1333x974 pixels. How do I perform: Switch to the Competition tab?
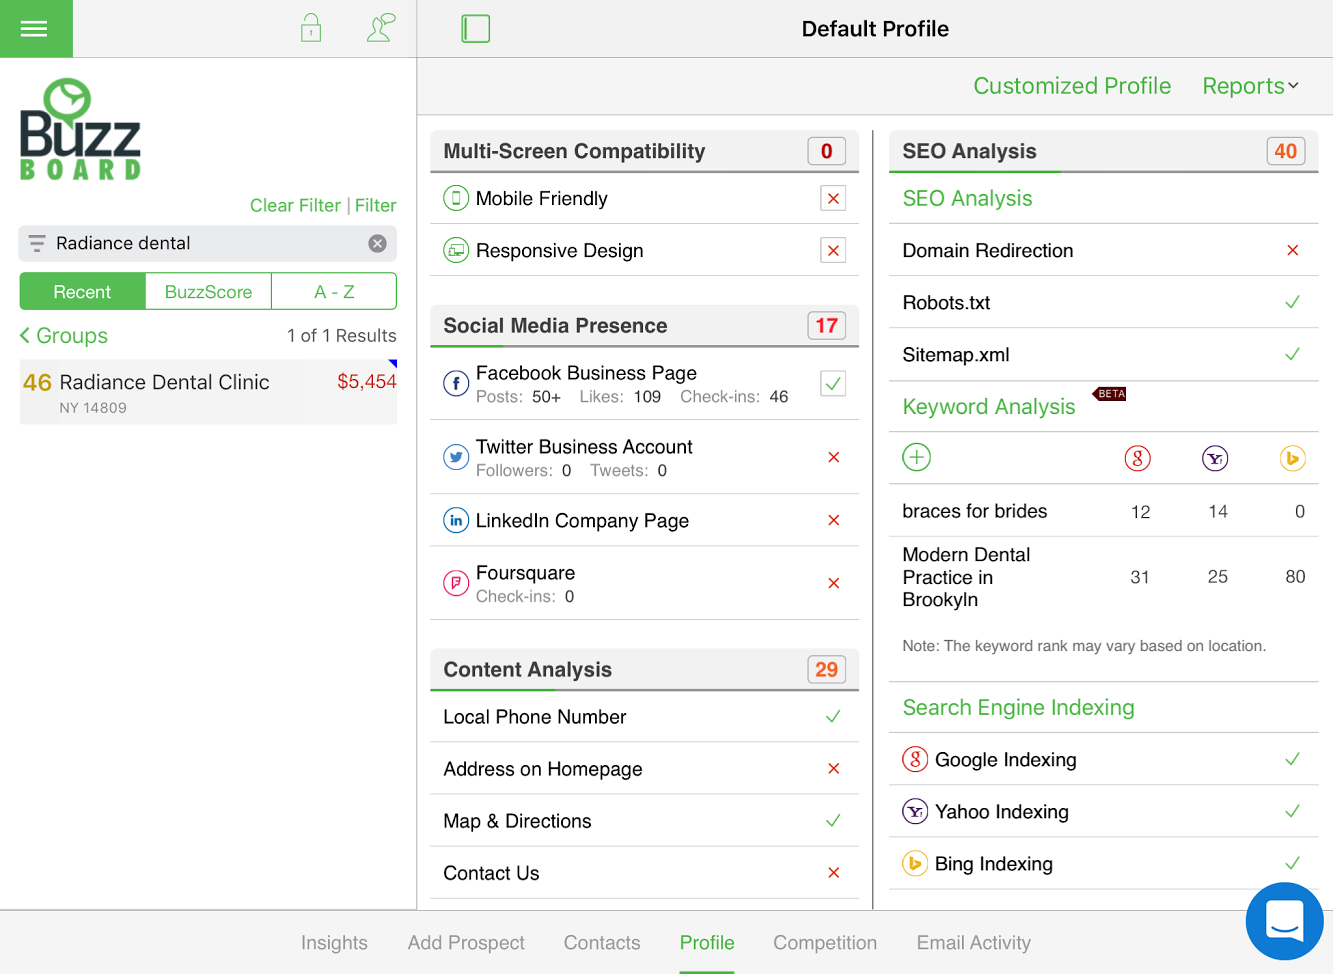825,943
